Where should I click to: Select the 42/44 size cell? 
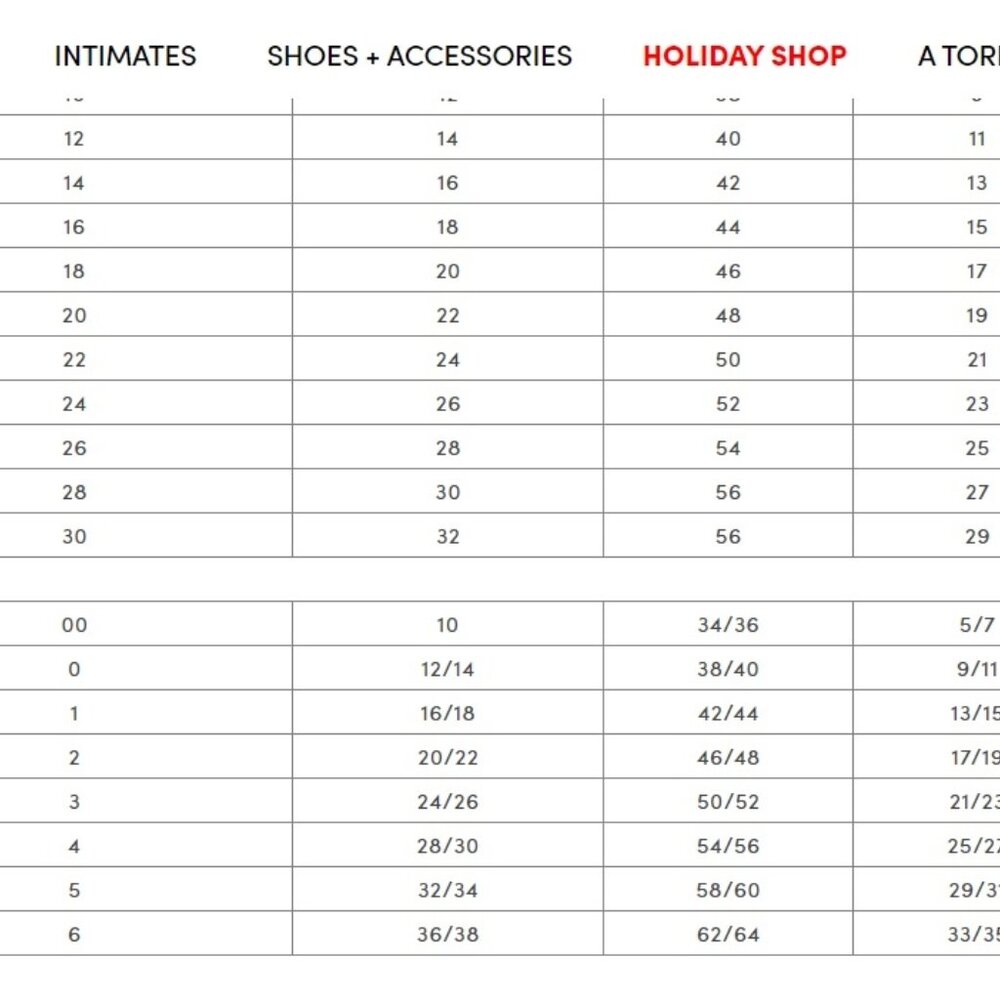(x=728, y=712)
